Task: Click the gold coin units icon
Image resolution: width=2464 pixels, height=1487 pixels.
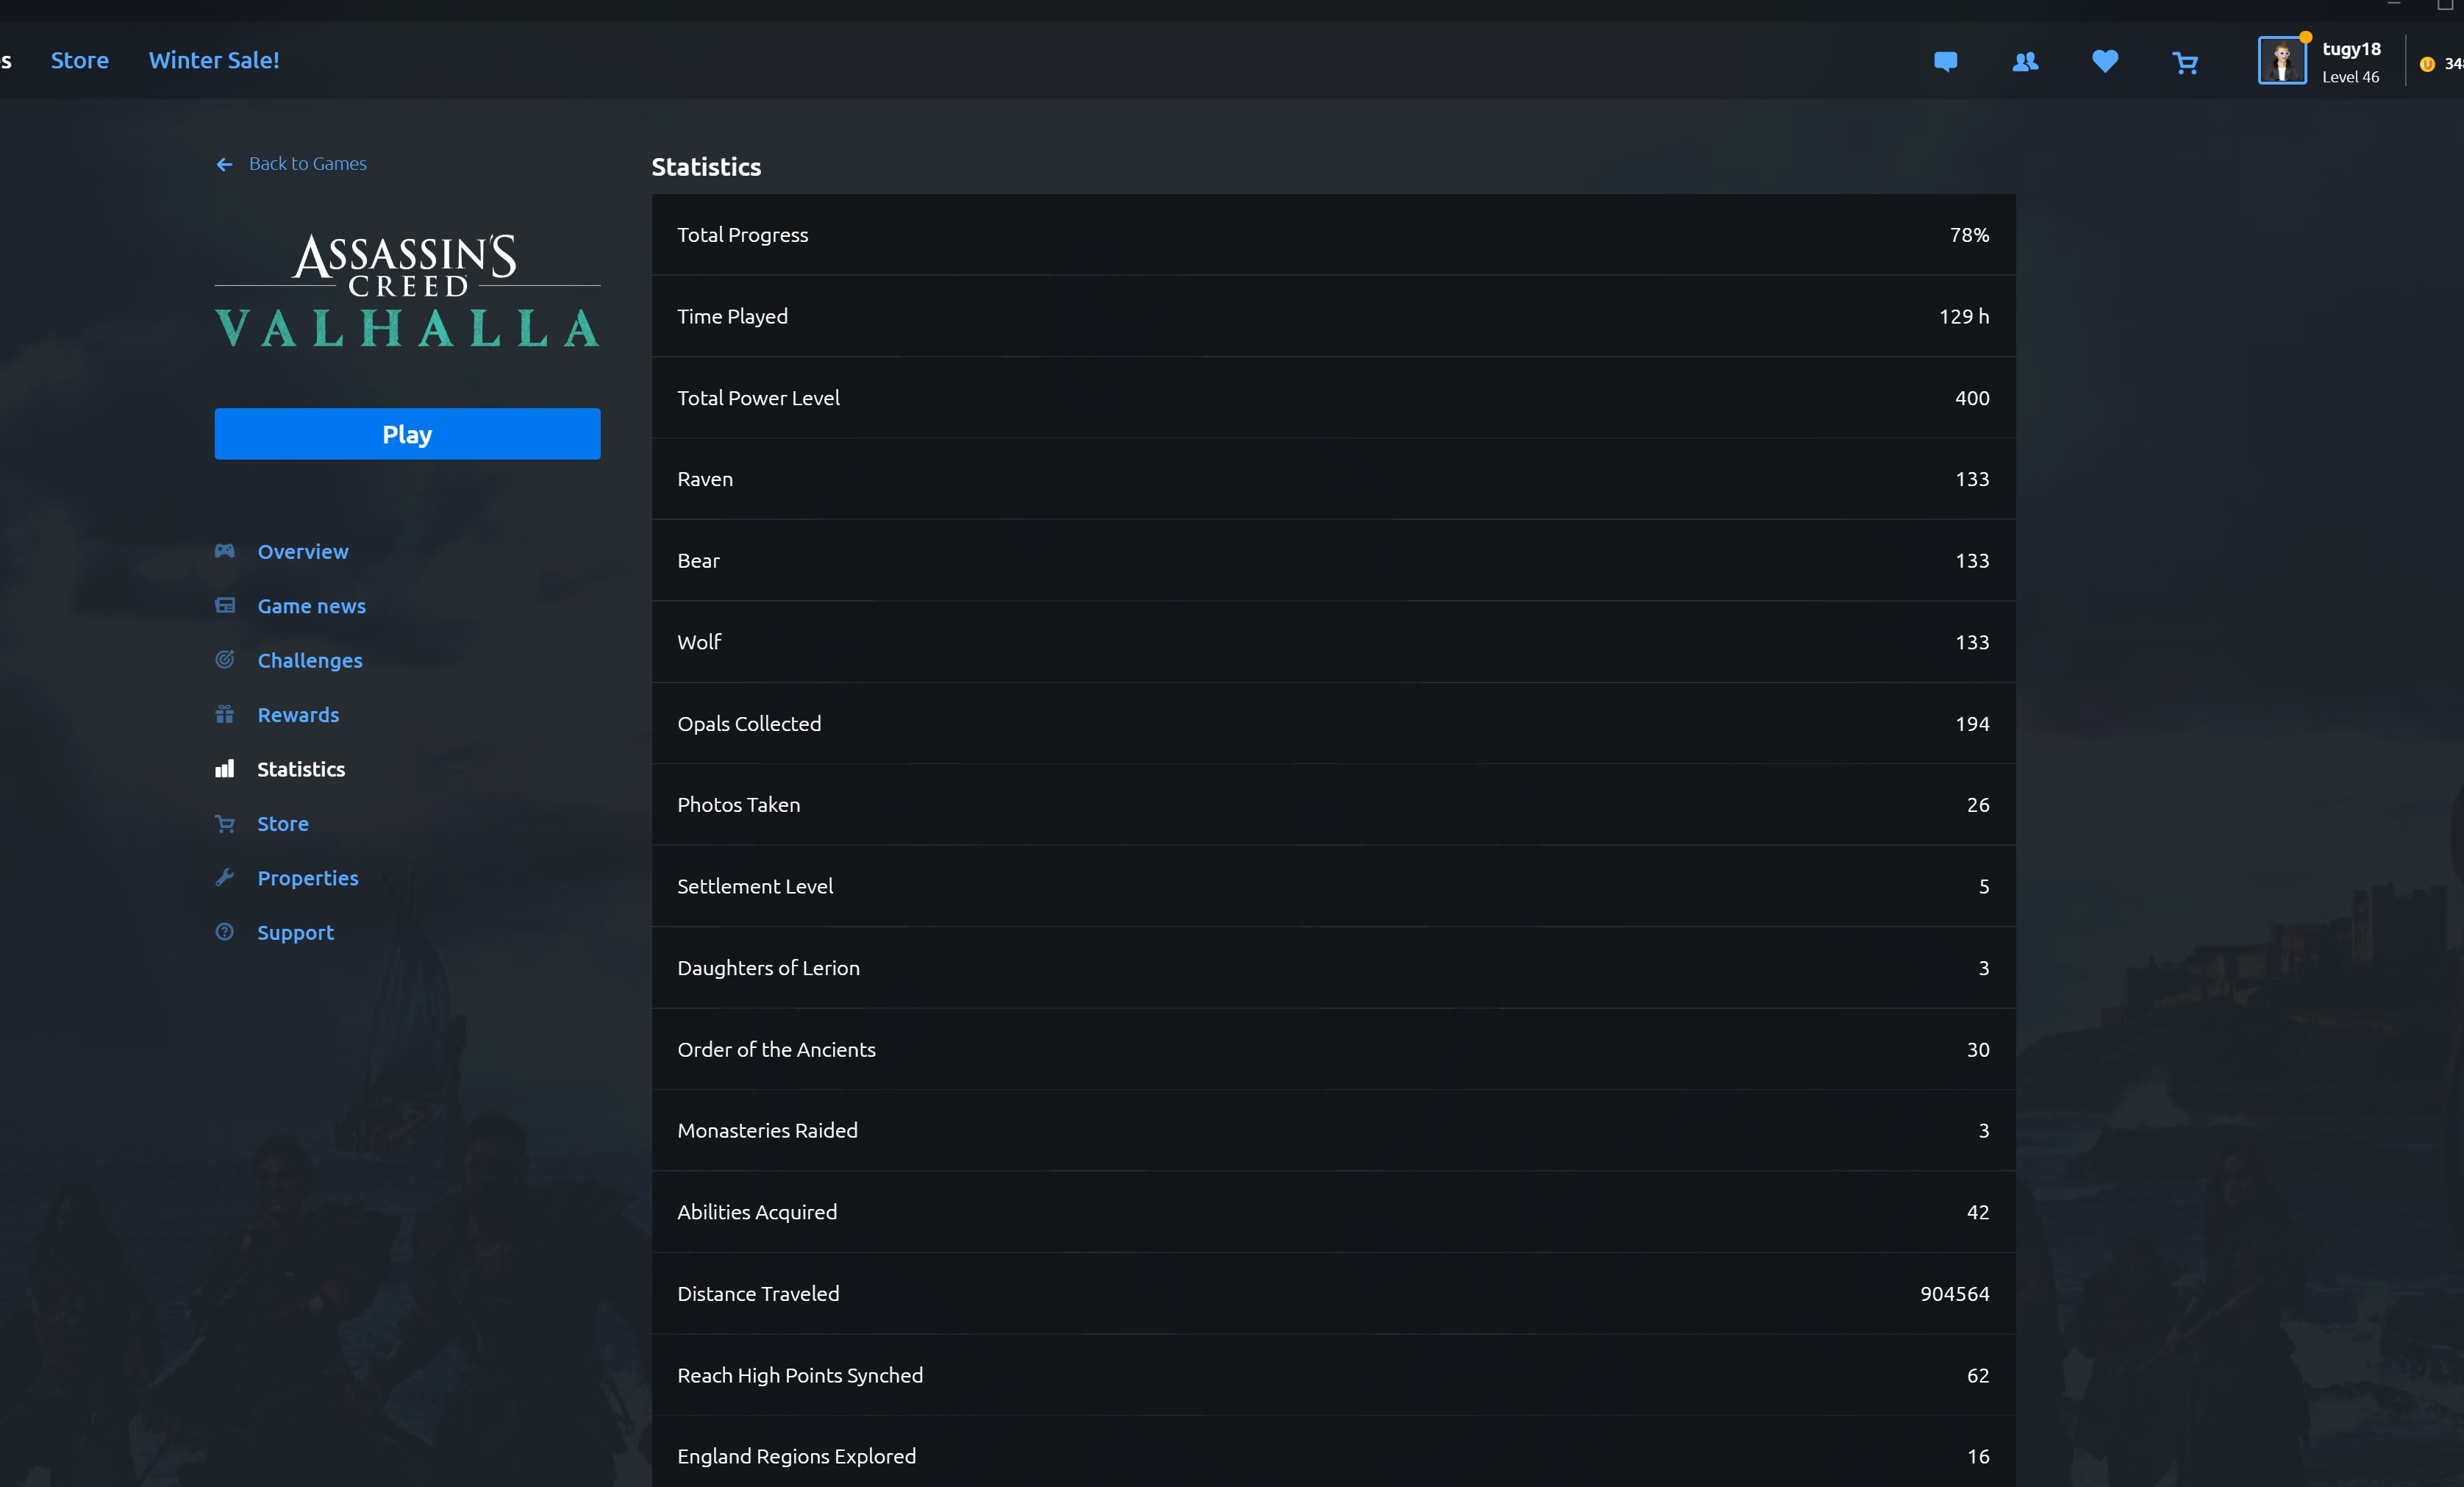Action: pos(2427,64)
